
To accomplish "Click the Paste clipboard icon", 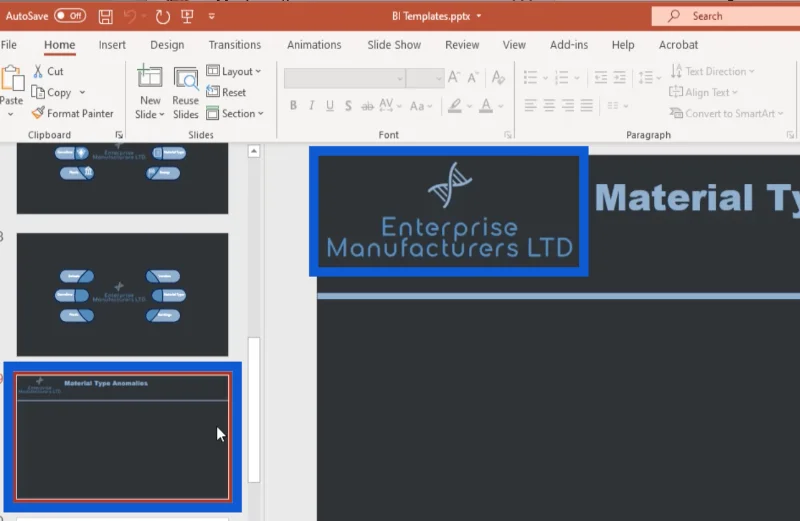I will point(12,78).
